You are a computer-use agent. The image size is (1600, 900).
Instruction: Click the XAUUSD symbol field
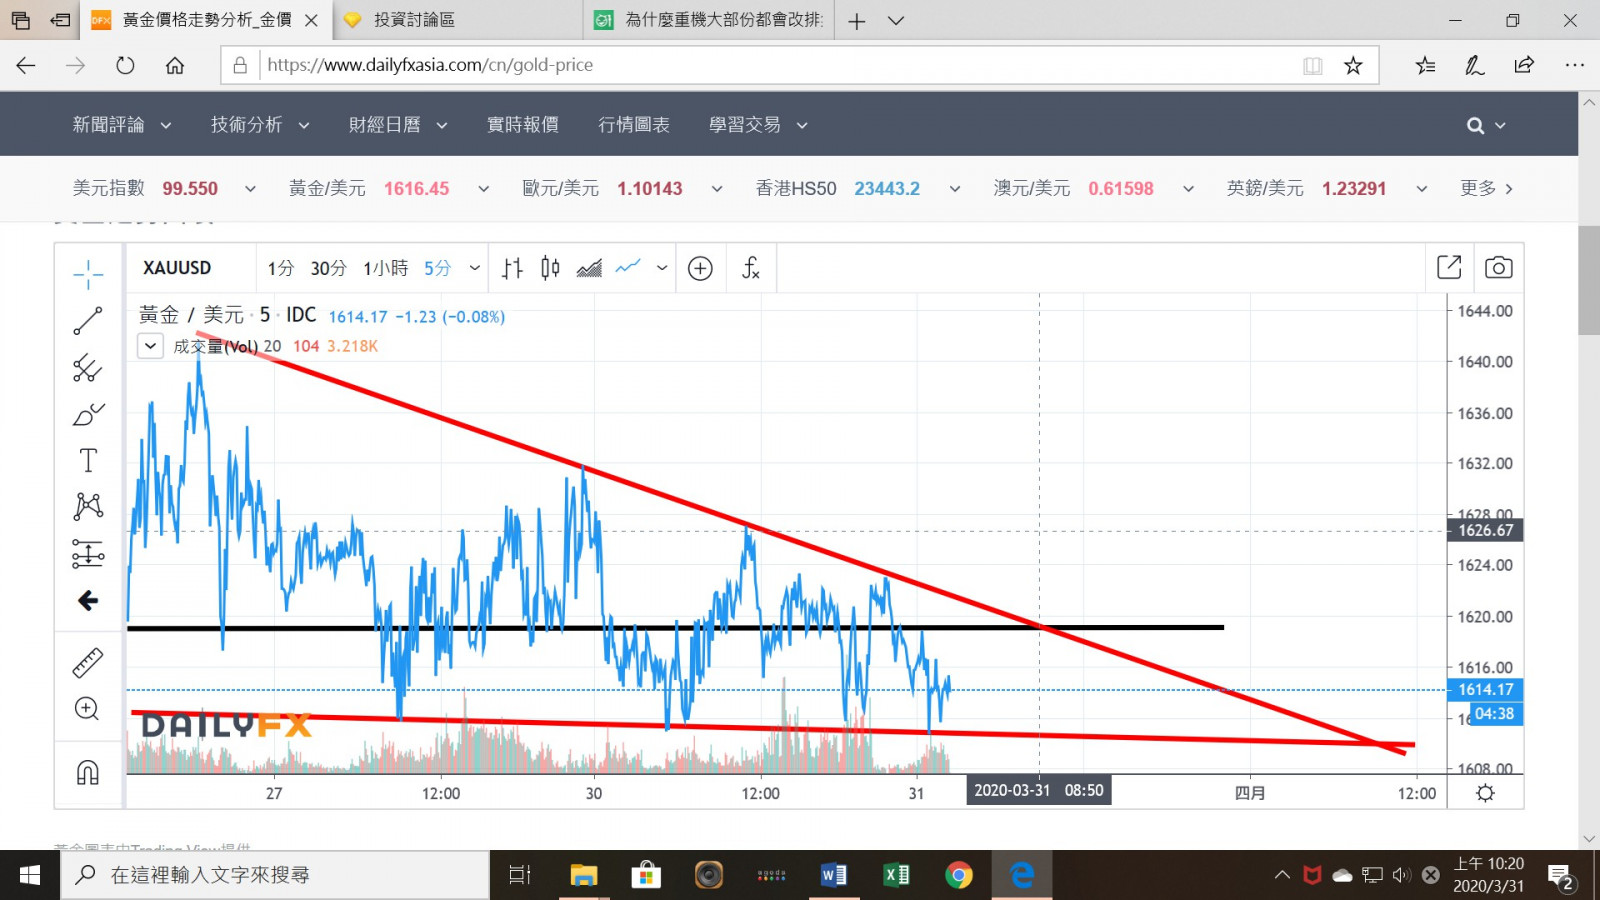pyautogui.click(x=190, y=268)
